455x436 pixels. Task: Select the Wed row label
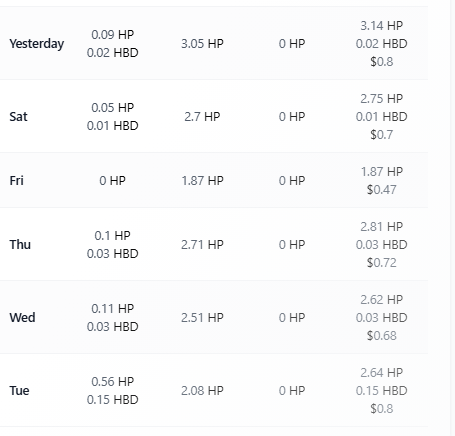pos(22,318)
